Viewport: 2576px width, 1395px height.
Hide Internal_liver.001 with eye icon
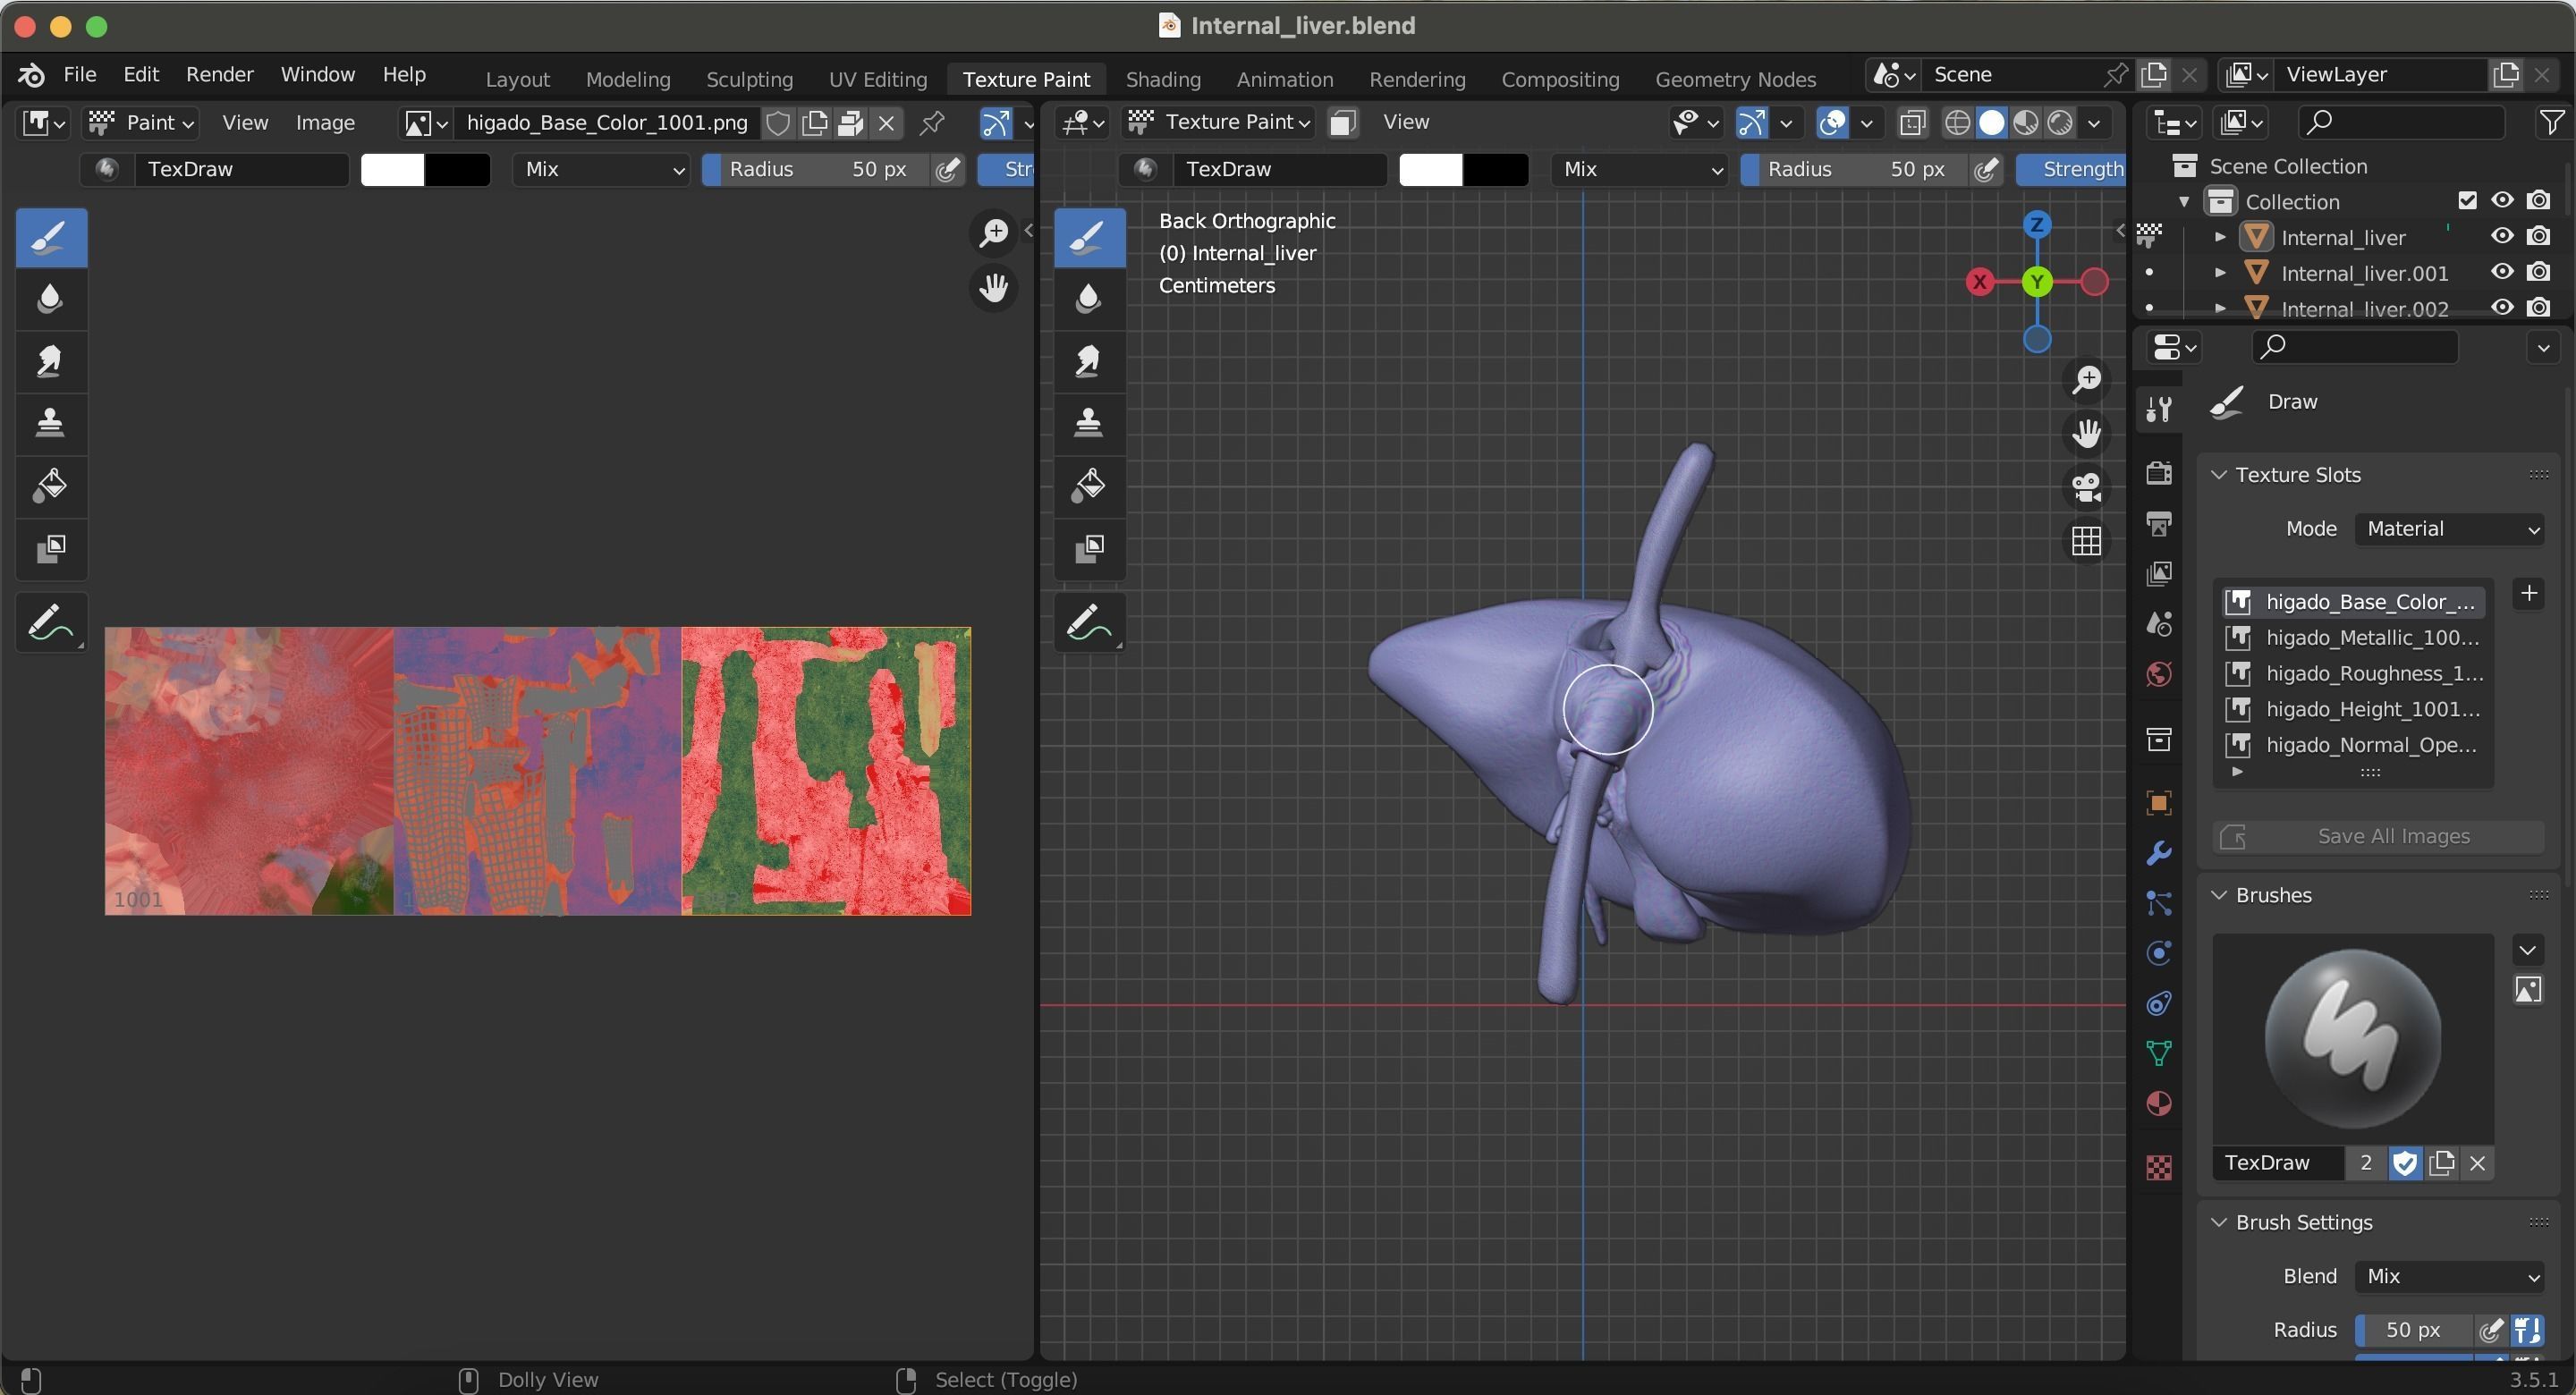(2502, 272)
